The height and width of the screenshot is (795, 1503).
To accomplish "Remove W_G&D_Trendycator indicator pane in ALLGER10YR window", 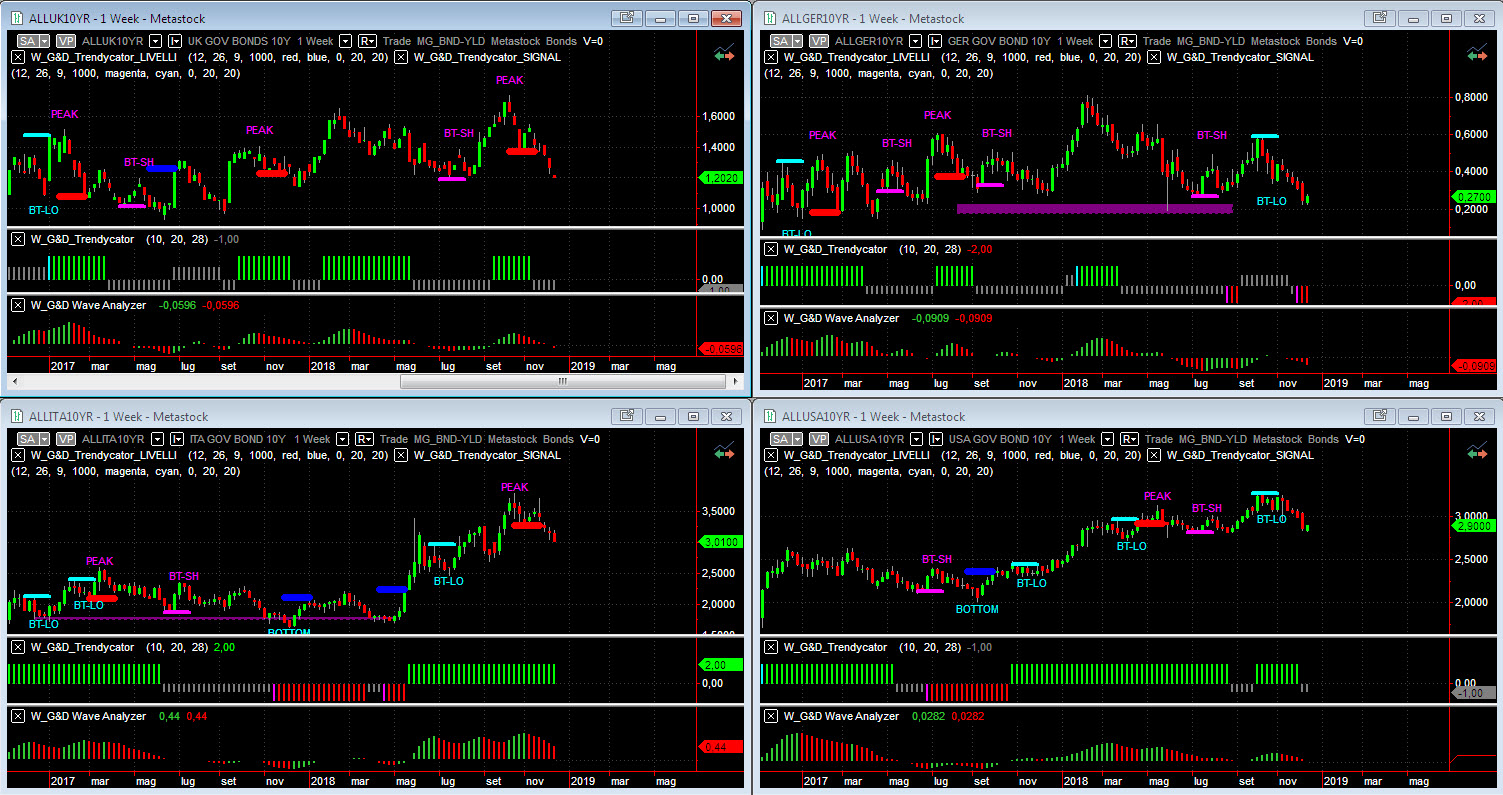I will pos(769,249).
